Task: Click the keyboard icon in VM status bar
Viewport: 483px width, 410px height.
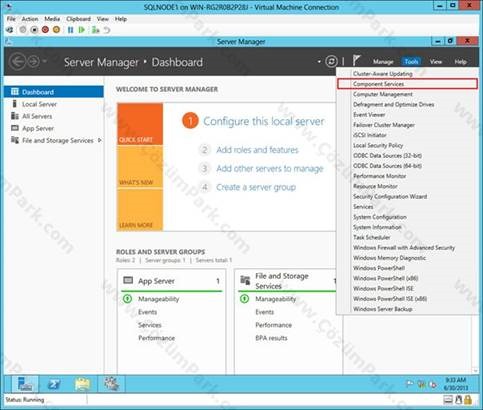Action: [448, 400]
